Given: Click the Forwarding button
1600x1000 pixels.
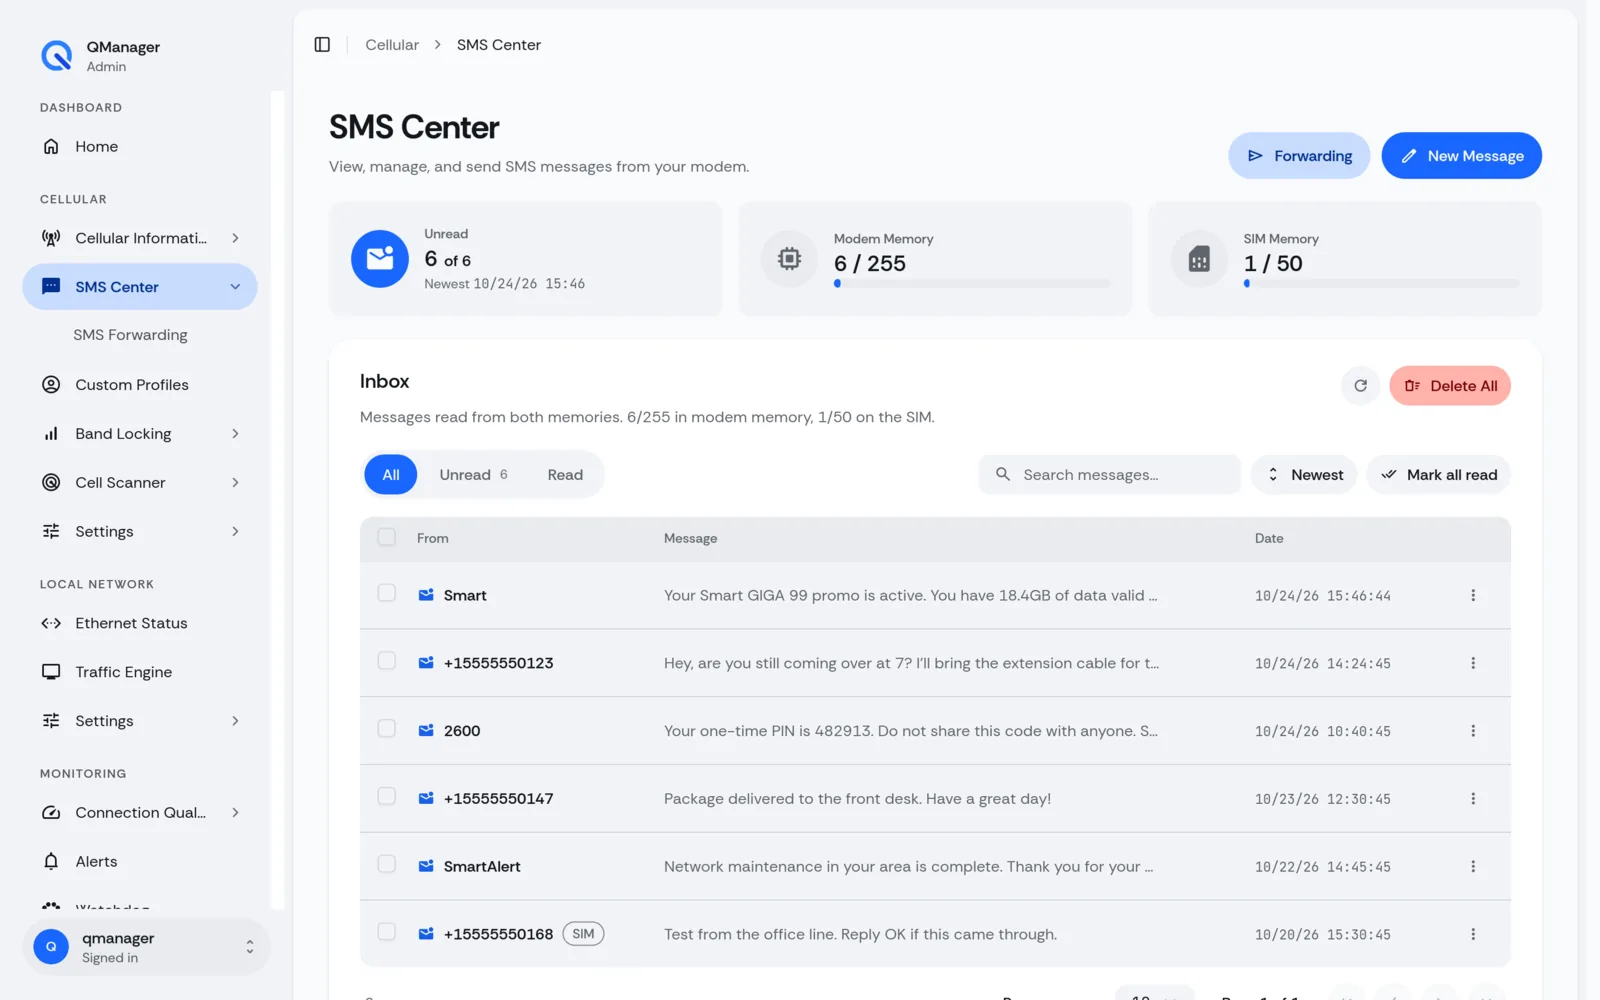Looking at the screenshot, I should pyautogui.click(x=1299, y=156).
